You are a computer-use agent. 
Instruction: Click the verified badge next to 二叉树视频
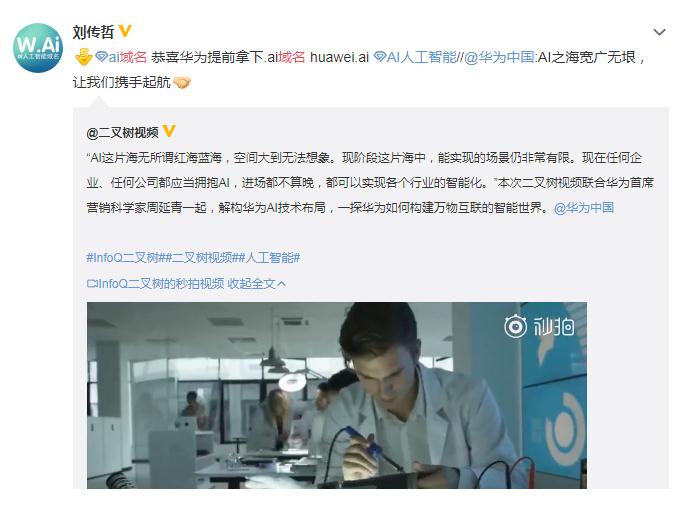coord(169,131)
